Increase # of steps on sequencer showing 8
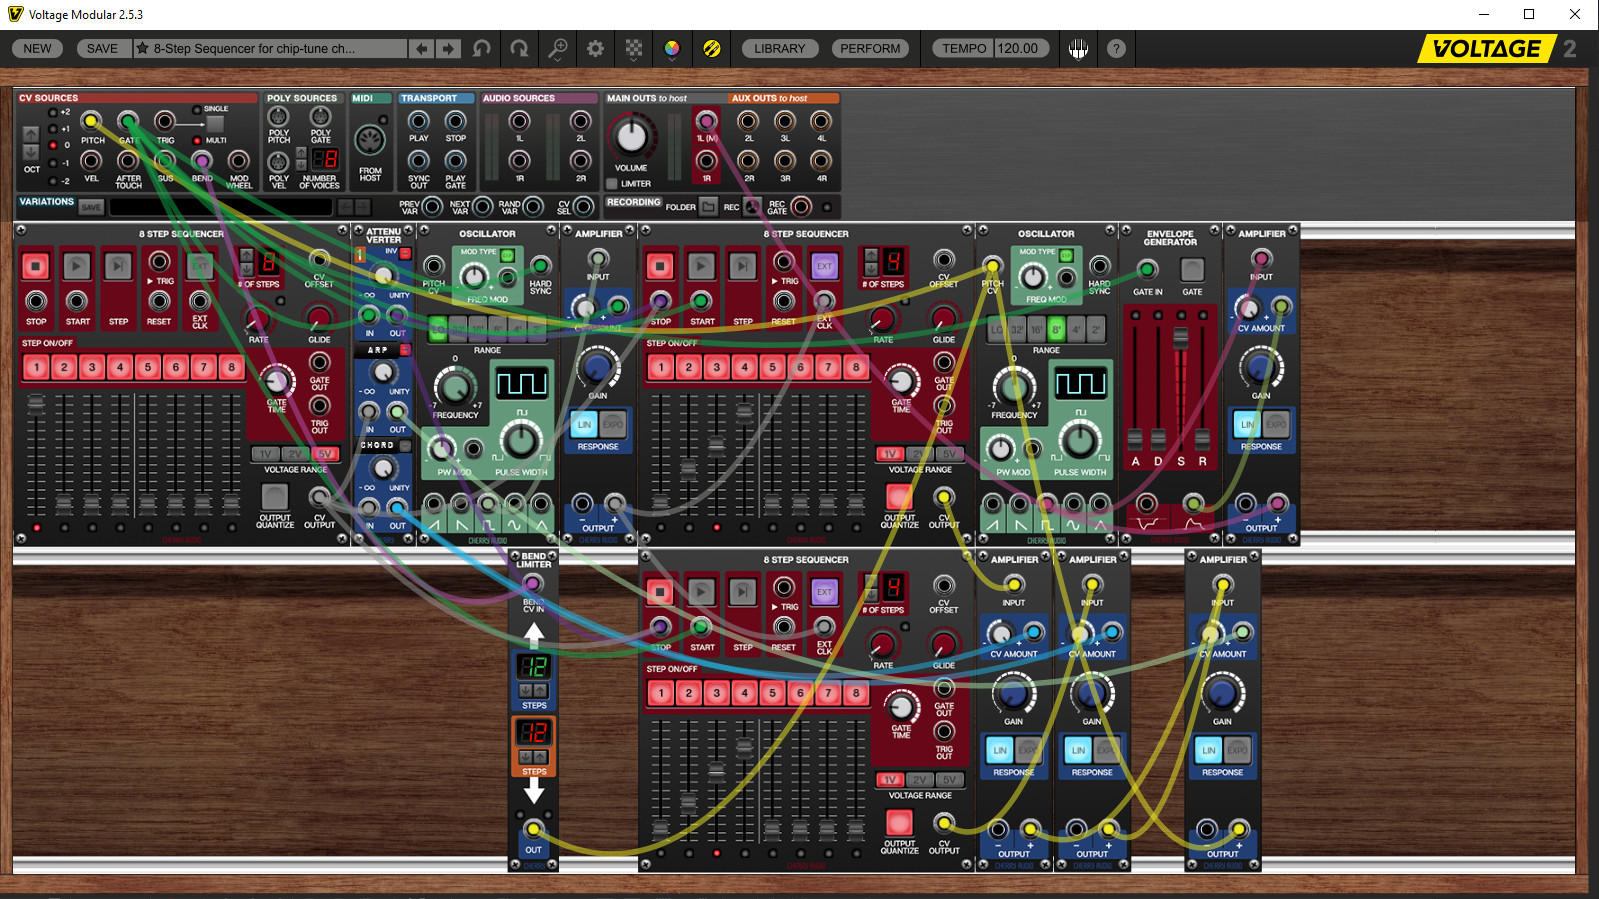1599x899 pixels. 247,256
